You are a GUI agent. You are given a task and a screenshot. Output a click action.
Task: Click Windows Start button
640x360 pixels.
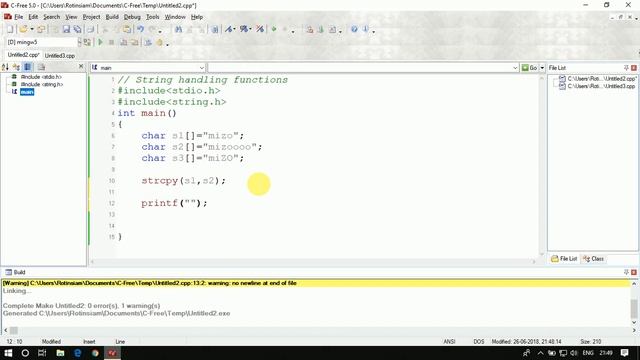8,353
